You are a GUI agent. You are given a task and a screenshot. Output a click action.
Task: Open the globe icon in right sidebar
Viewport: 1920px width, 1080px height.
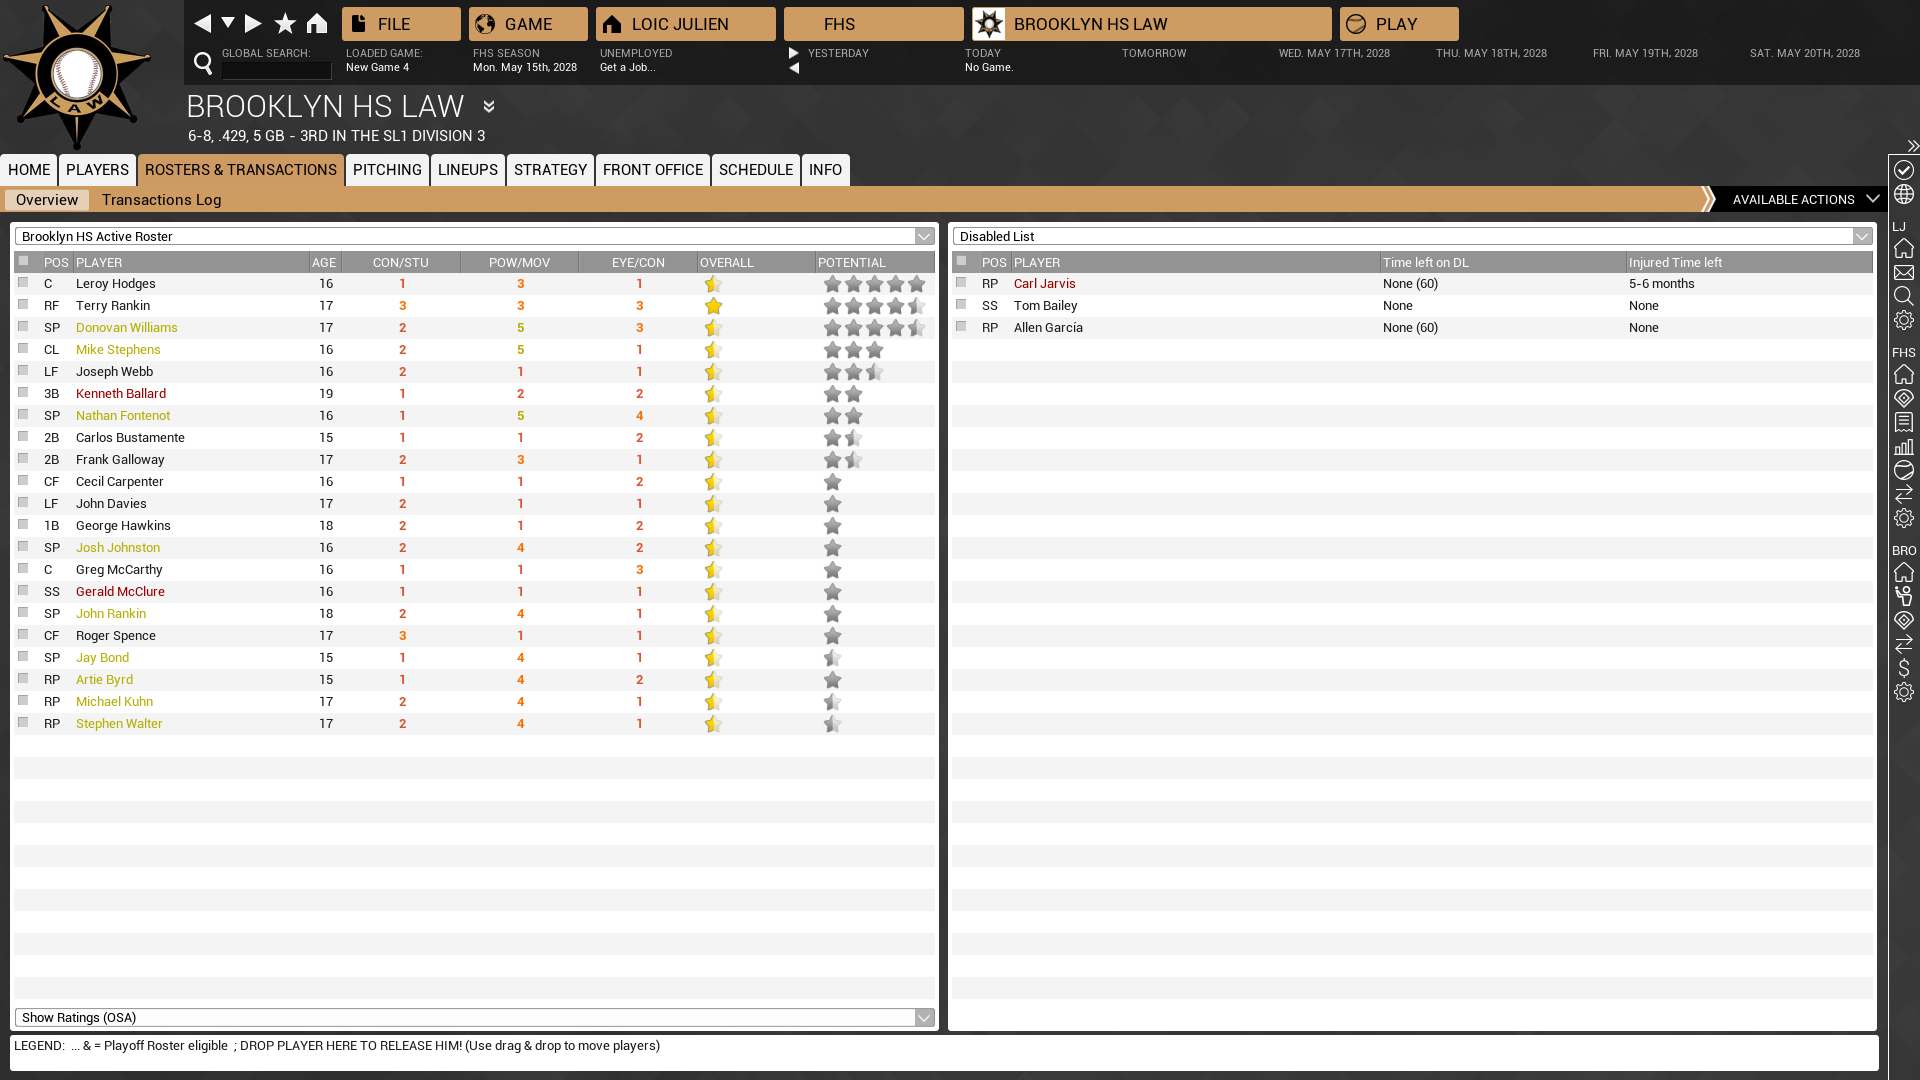(x=1903, y=194)
